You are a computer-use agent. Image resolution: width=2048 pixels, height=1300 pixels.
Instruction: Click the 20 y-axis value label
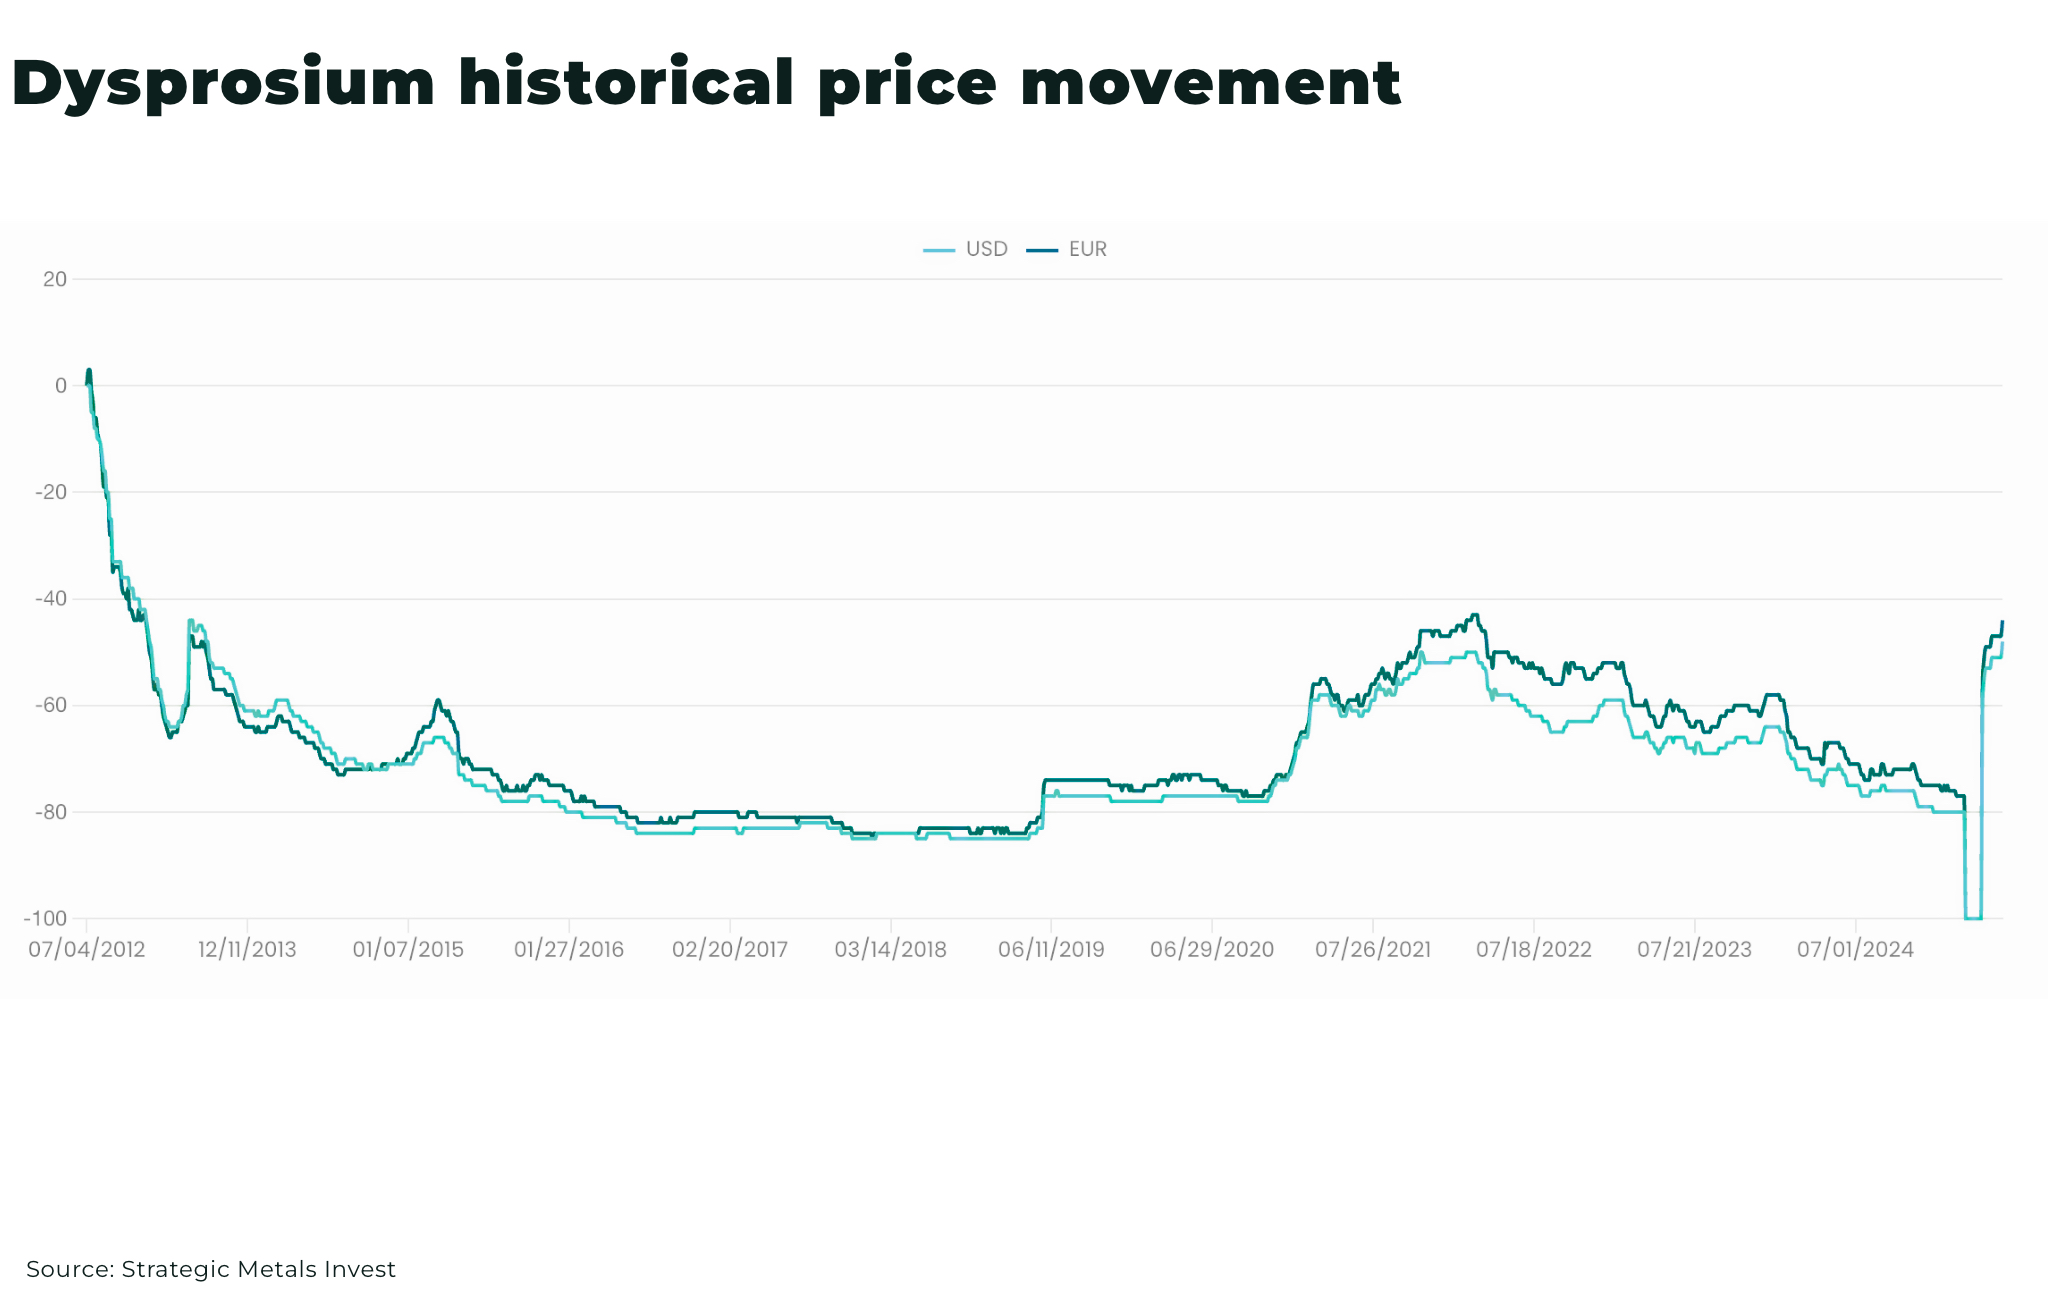tap(55, 279)
